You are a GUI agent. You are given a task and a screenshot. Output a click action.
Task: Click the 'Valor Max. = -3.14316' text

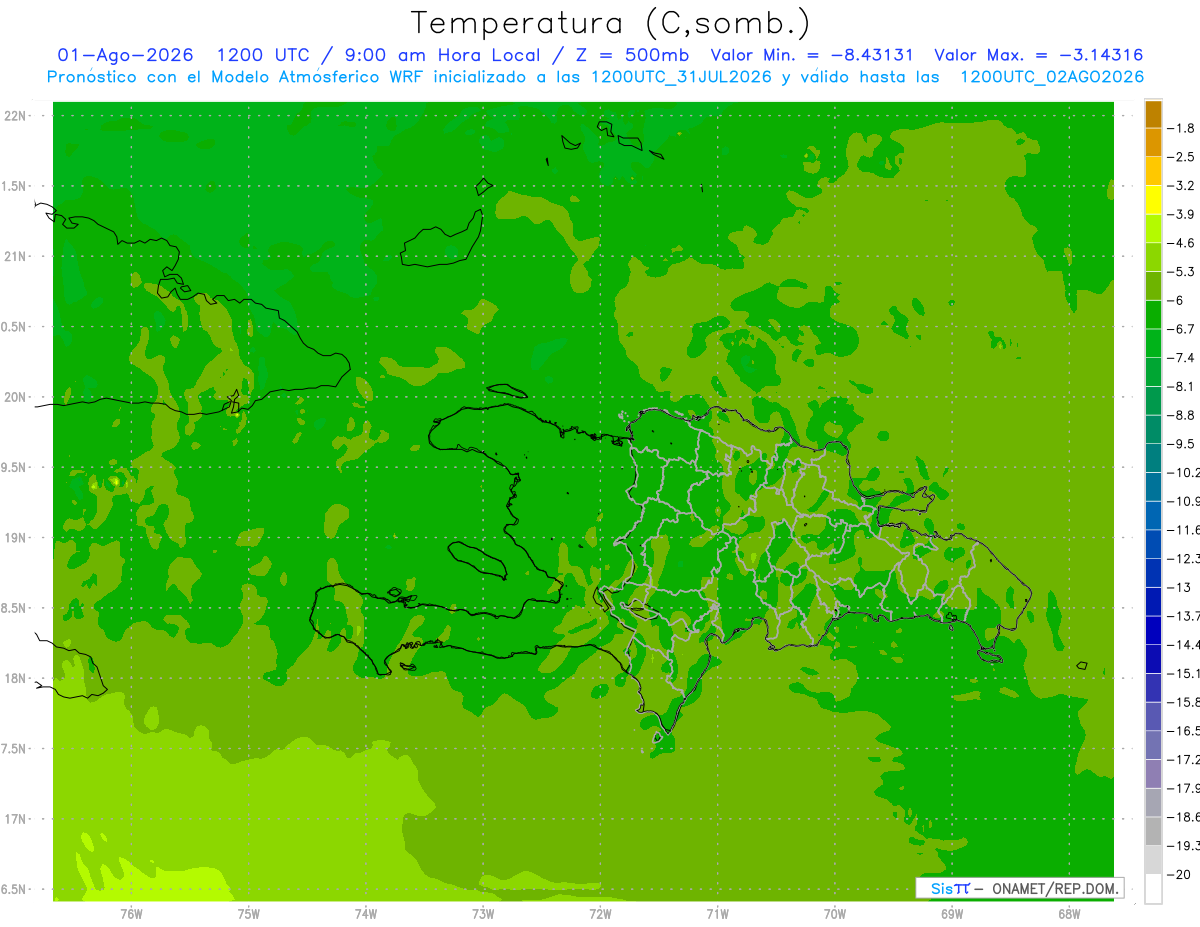[1038, 55]
